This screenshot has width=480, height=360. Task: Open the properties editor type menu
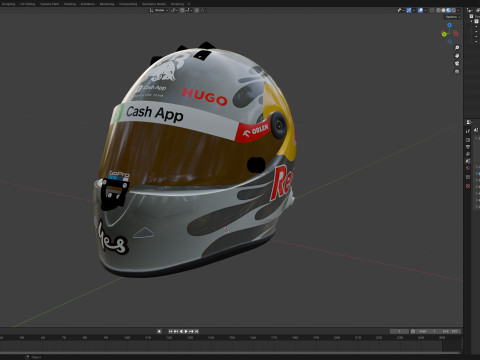(x=470, y=122)
